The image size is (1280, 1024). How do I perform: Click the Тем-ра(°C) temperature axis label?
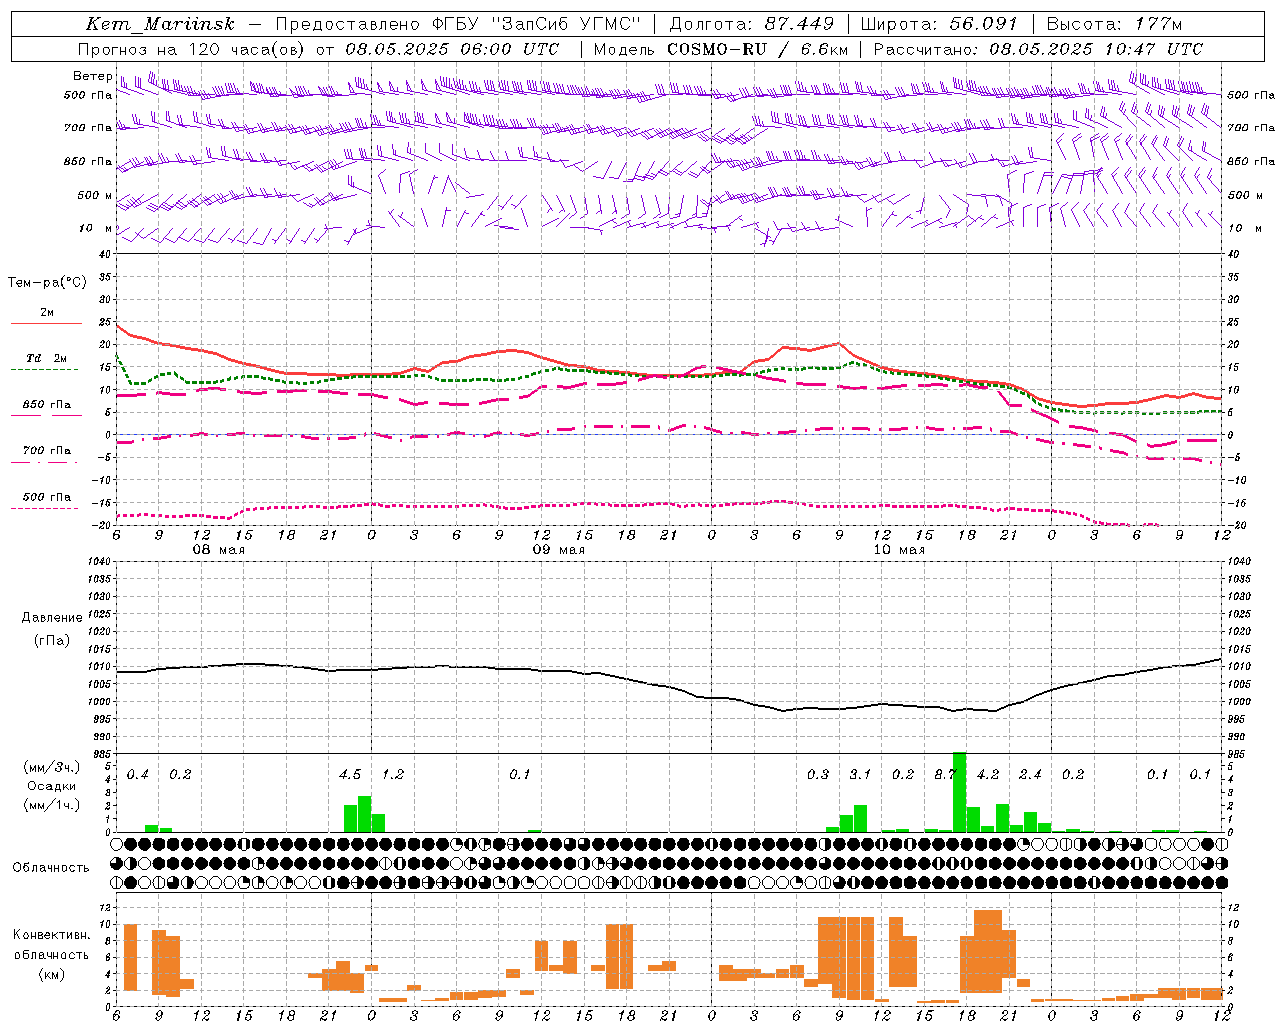click(47, 283)
